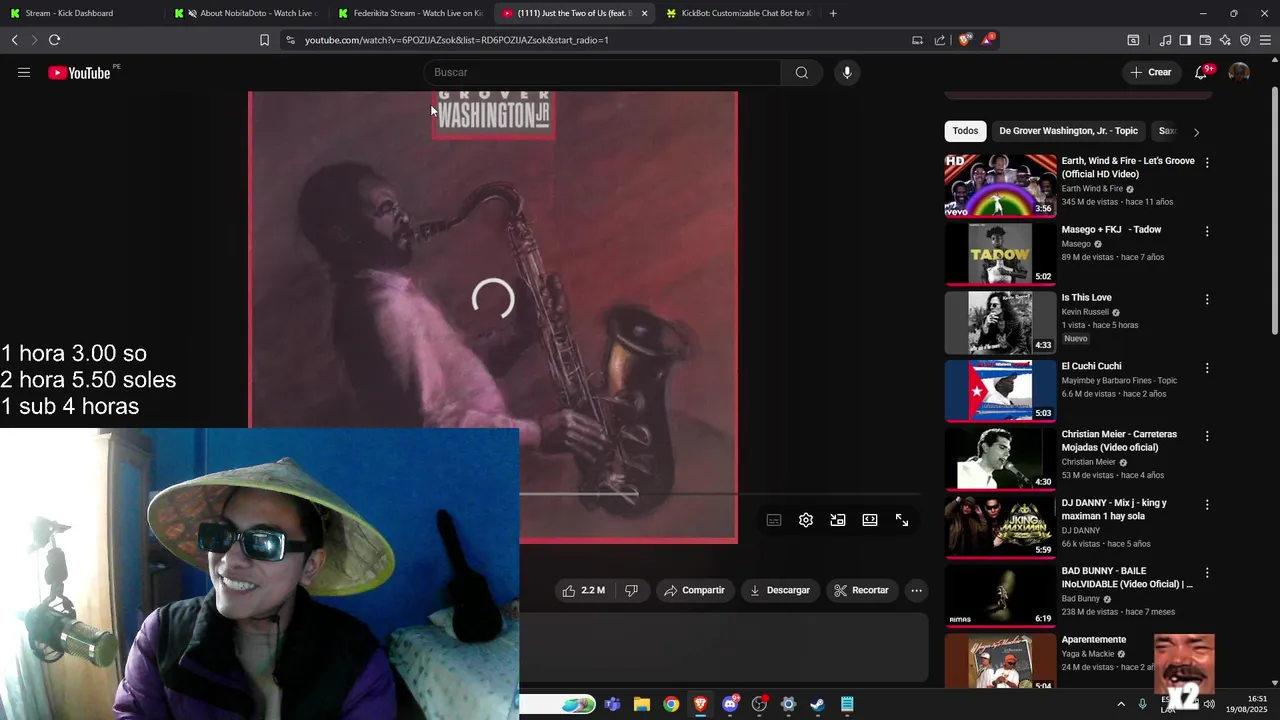The image size is (1280, 720).
Task: Reload the page in browser toolbar
Action: click(x=54, y=40)
